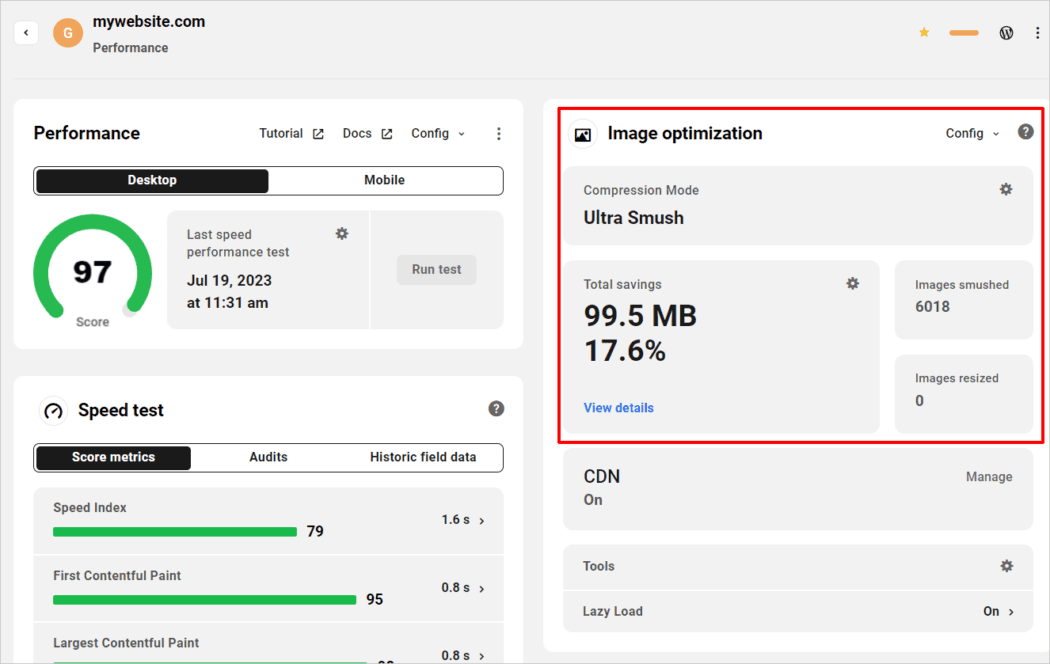Open the last speed test settings gear
Viewport: 1050px width, 664px height.
pos(341,233)
